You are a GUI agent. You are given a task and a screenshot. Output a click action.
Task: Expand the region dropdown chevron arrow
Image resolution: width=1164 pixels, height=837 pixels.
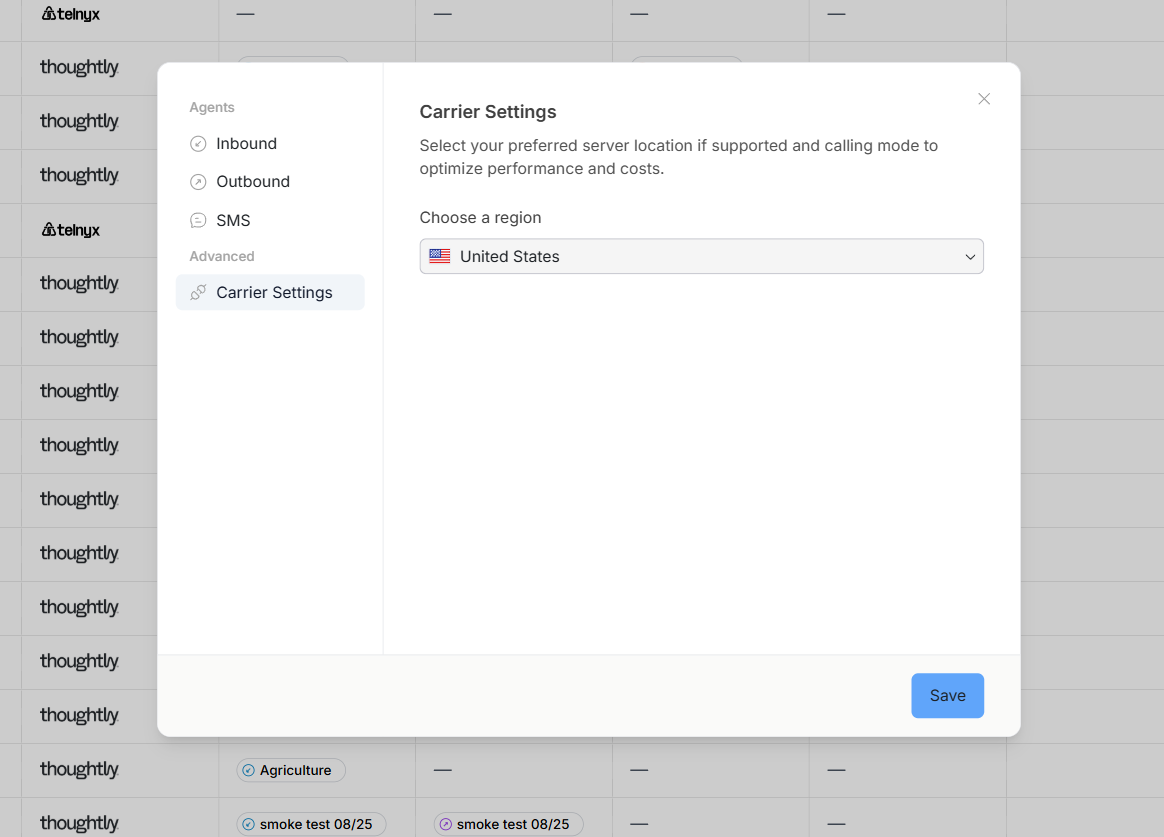click(969, 257)
